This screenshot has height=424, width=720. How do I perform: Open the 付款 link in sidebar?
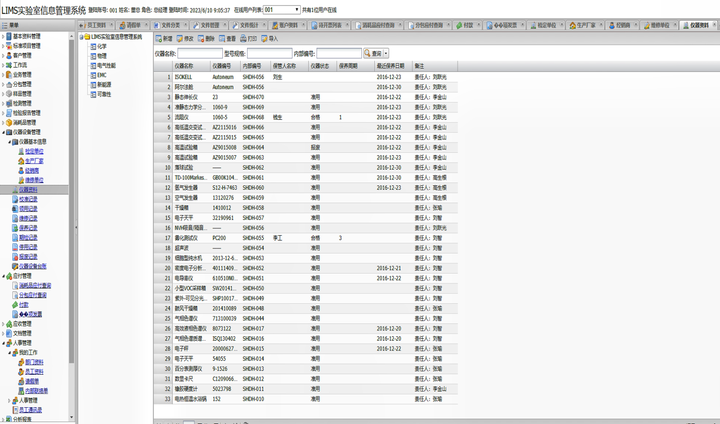pyautogui.click(x=24, y=305)
